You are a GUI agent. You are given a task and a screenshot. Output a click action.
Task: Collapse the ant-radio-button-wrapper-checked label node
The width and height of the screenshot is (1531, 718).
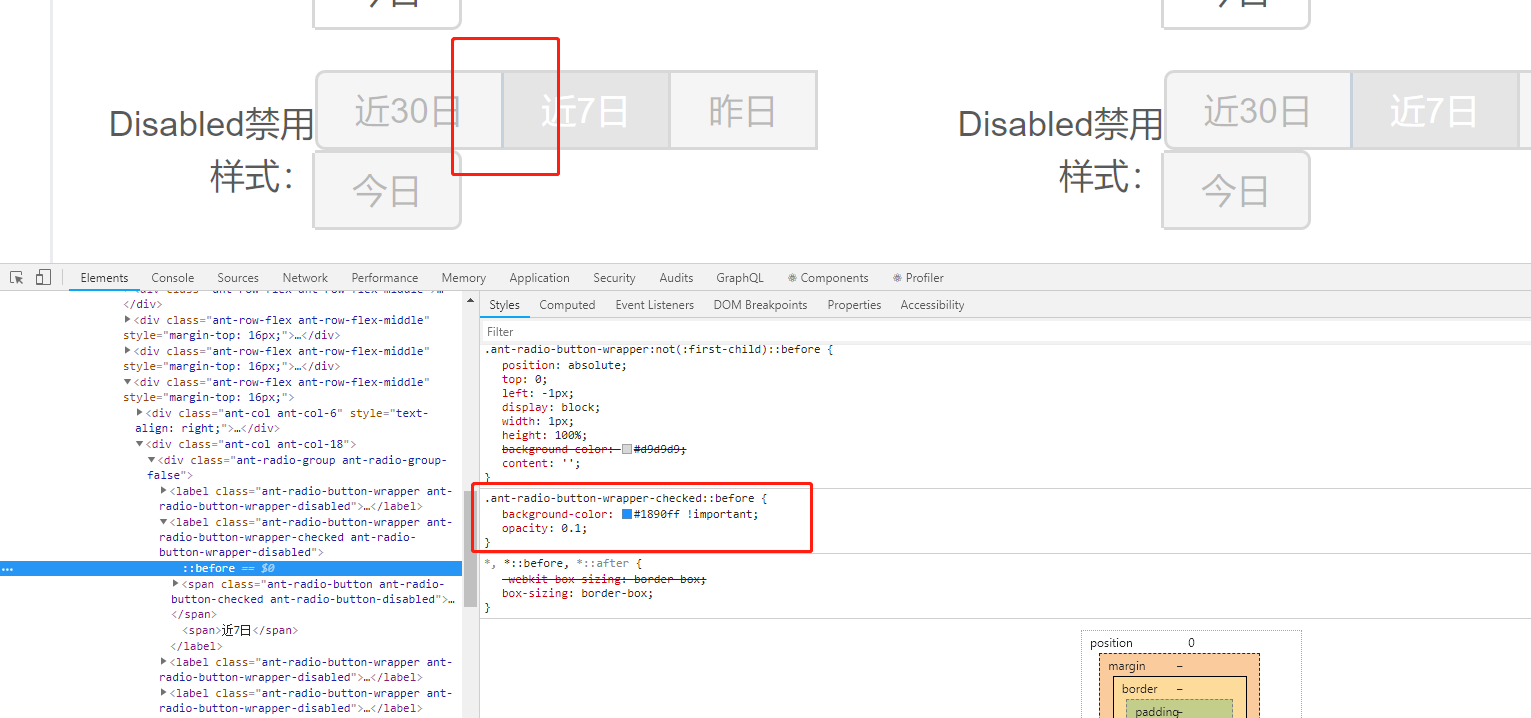[164, 522]
